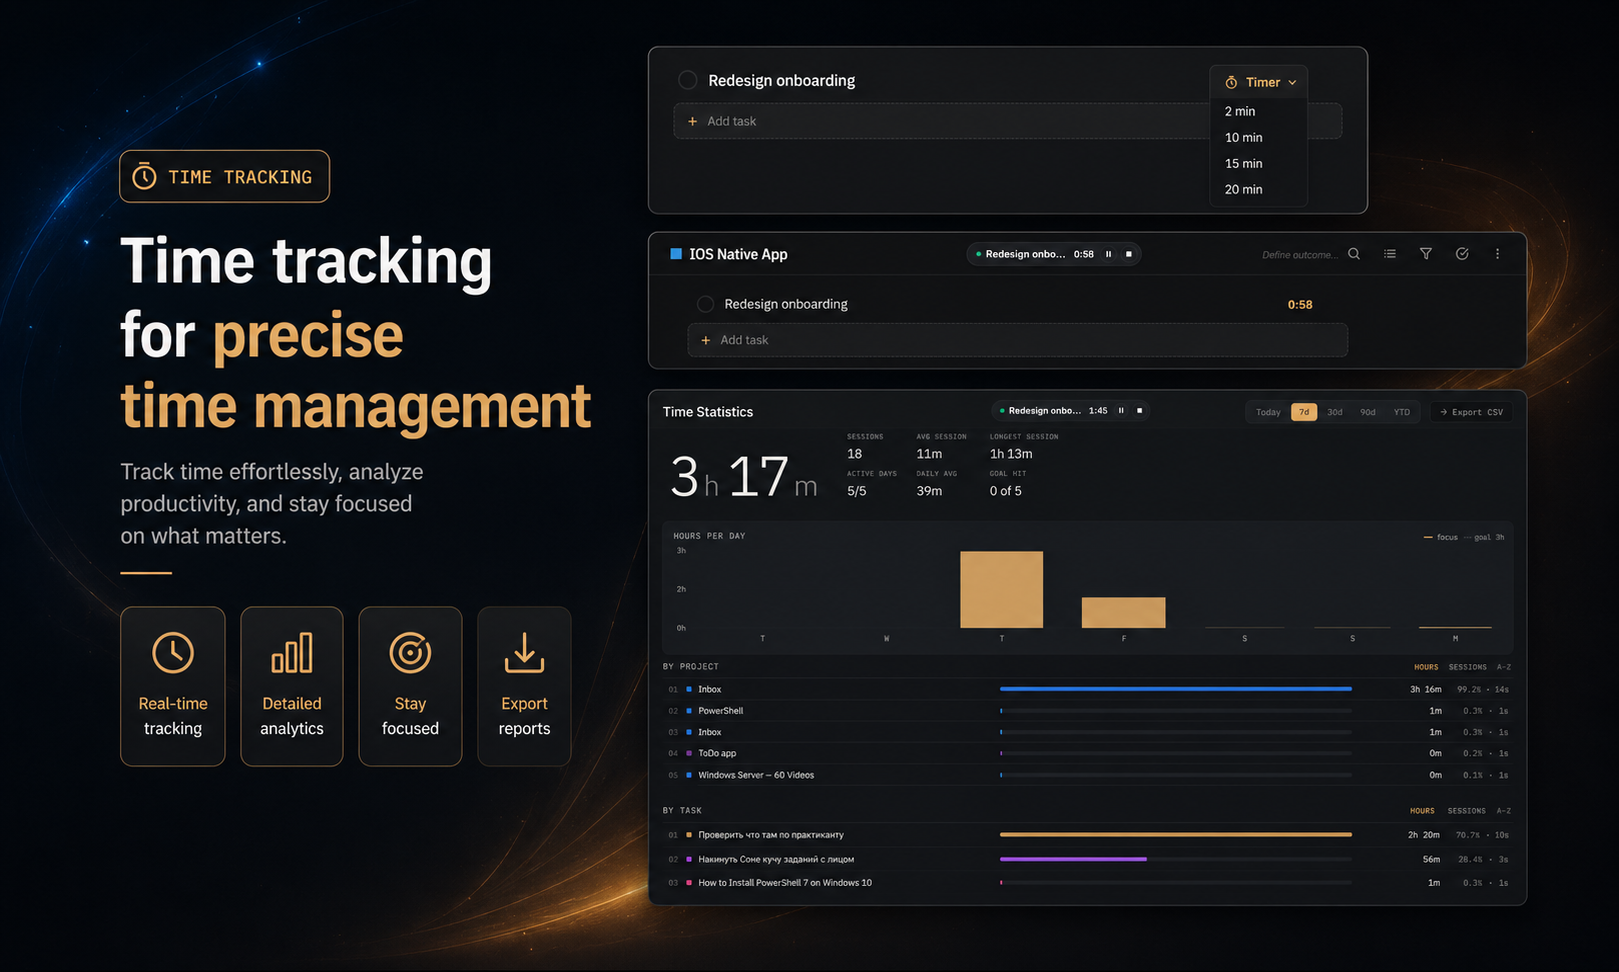Click the Add task field in IOS Native App
The height and width of the screenshot is (972, 1619).
1017,340
